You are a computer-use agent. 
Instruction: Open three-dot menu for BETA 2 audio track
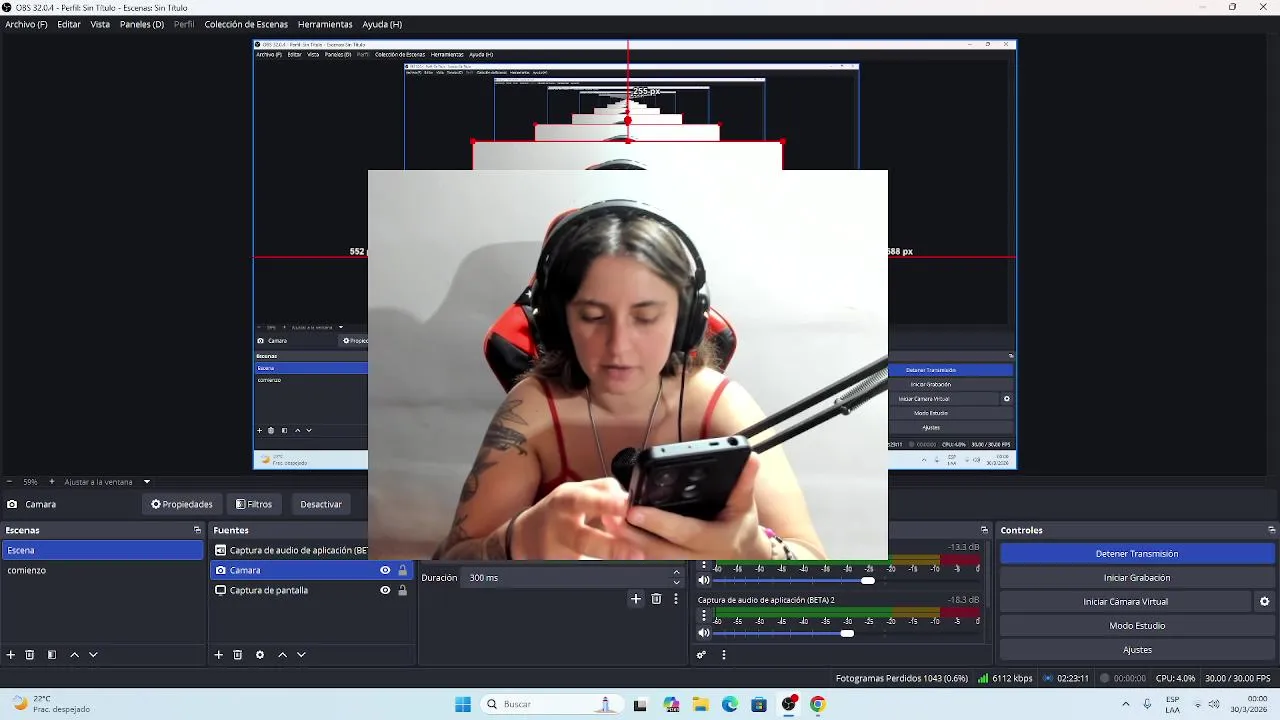click(x=704, y=615)
